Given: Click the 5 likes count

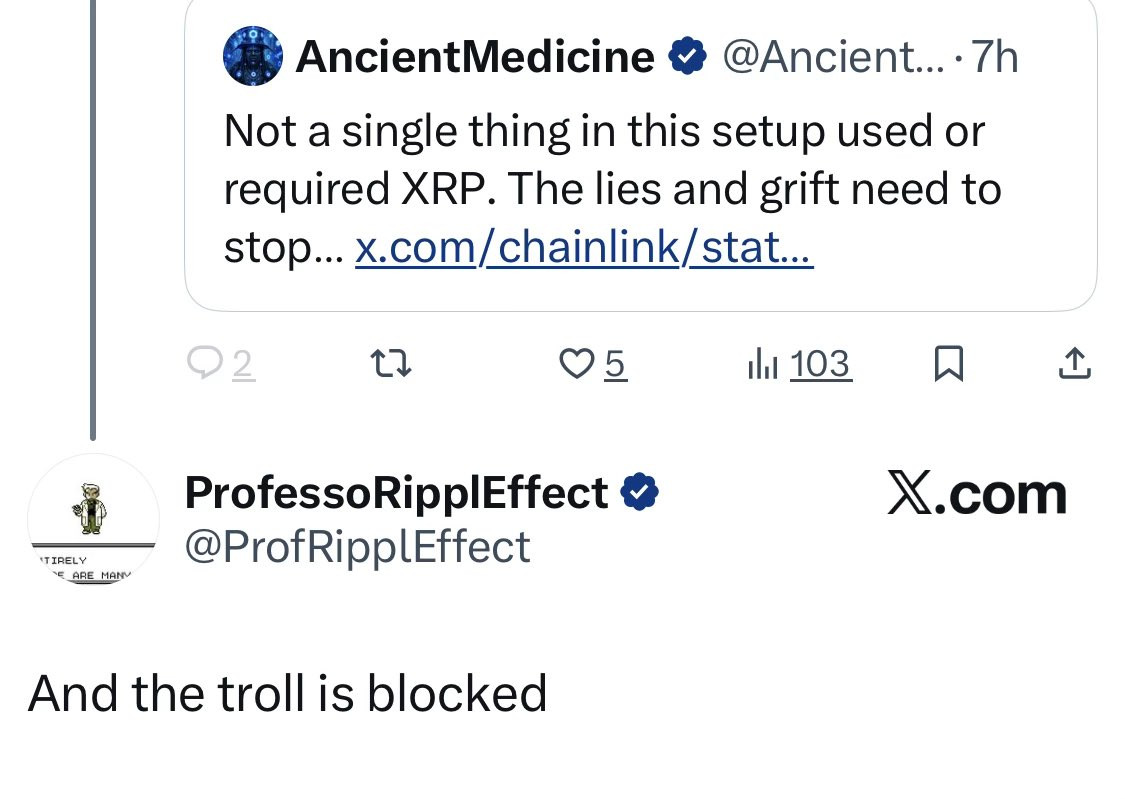Looking at the screenshot, I should point(615,365).
